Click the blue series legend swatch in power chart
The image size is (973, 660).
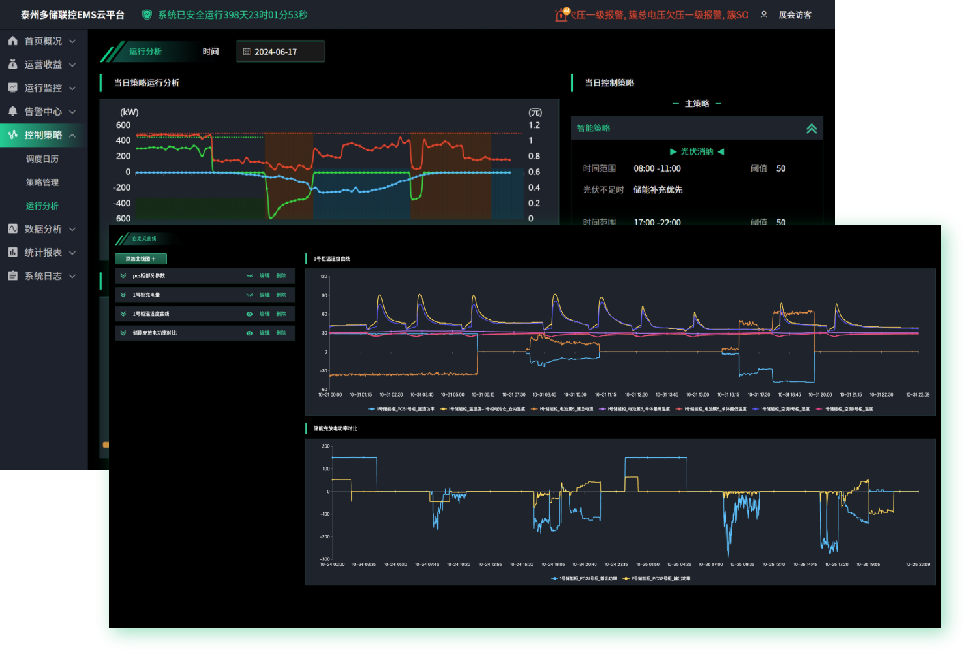(x=554, y=578)
